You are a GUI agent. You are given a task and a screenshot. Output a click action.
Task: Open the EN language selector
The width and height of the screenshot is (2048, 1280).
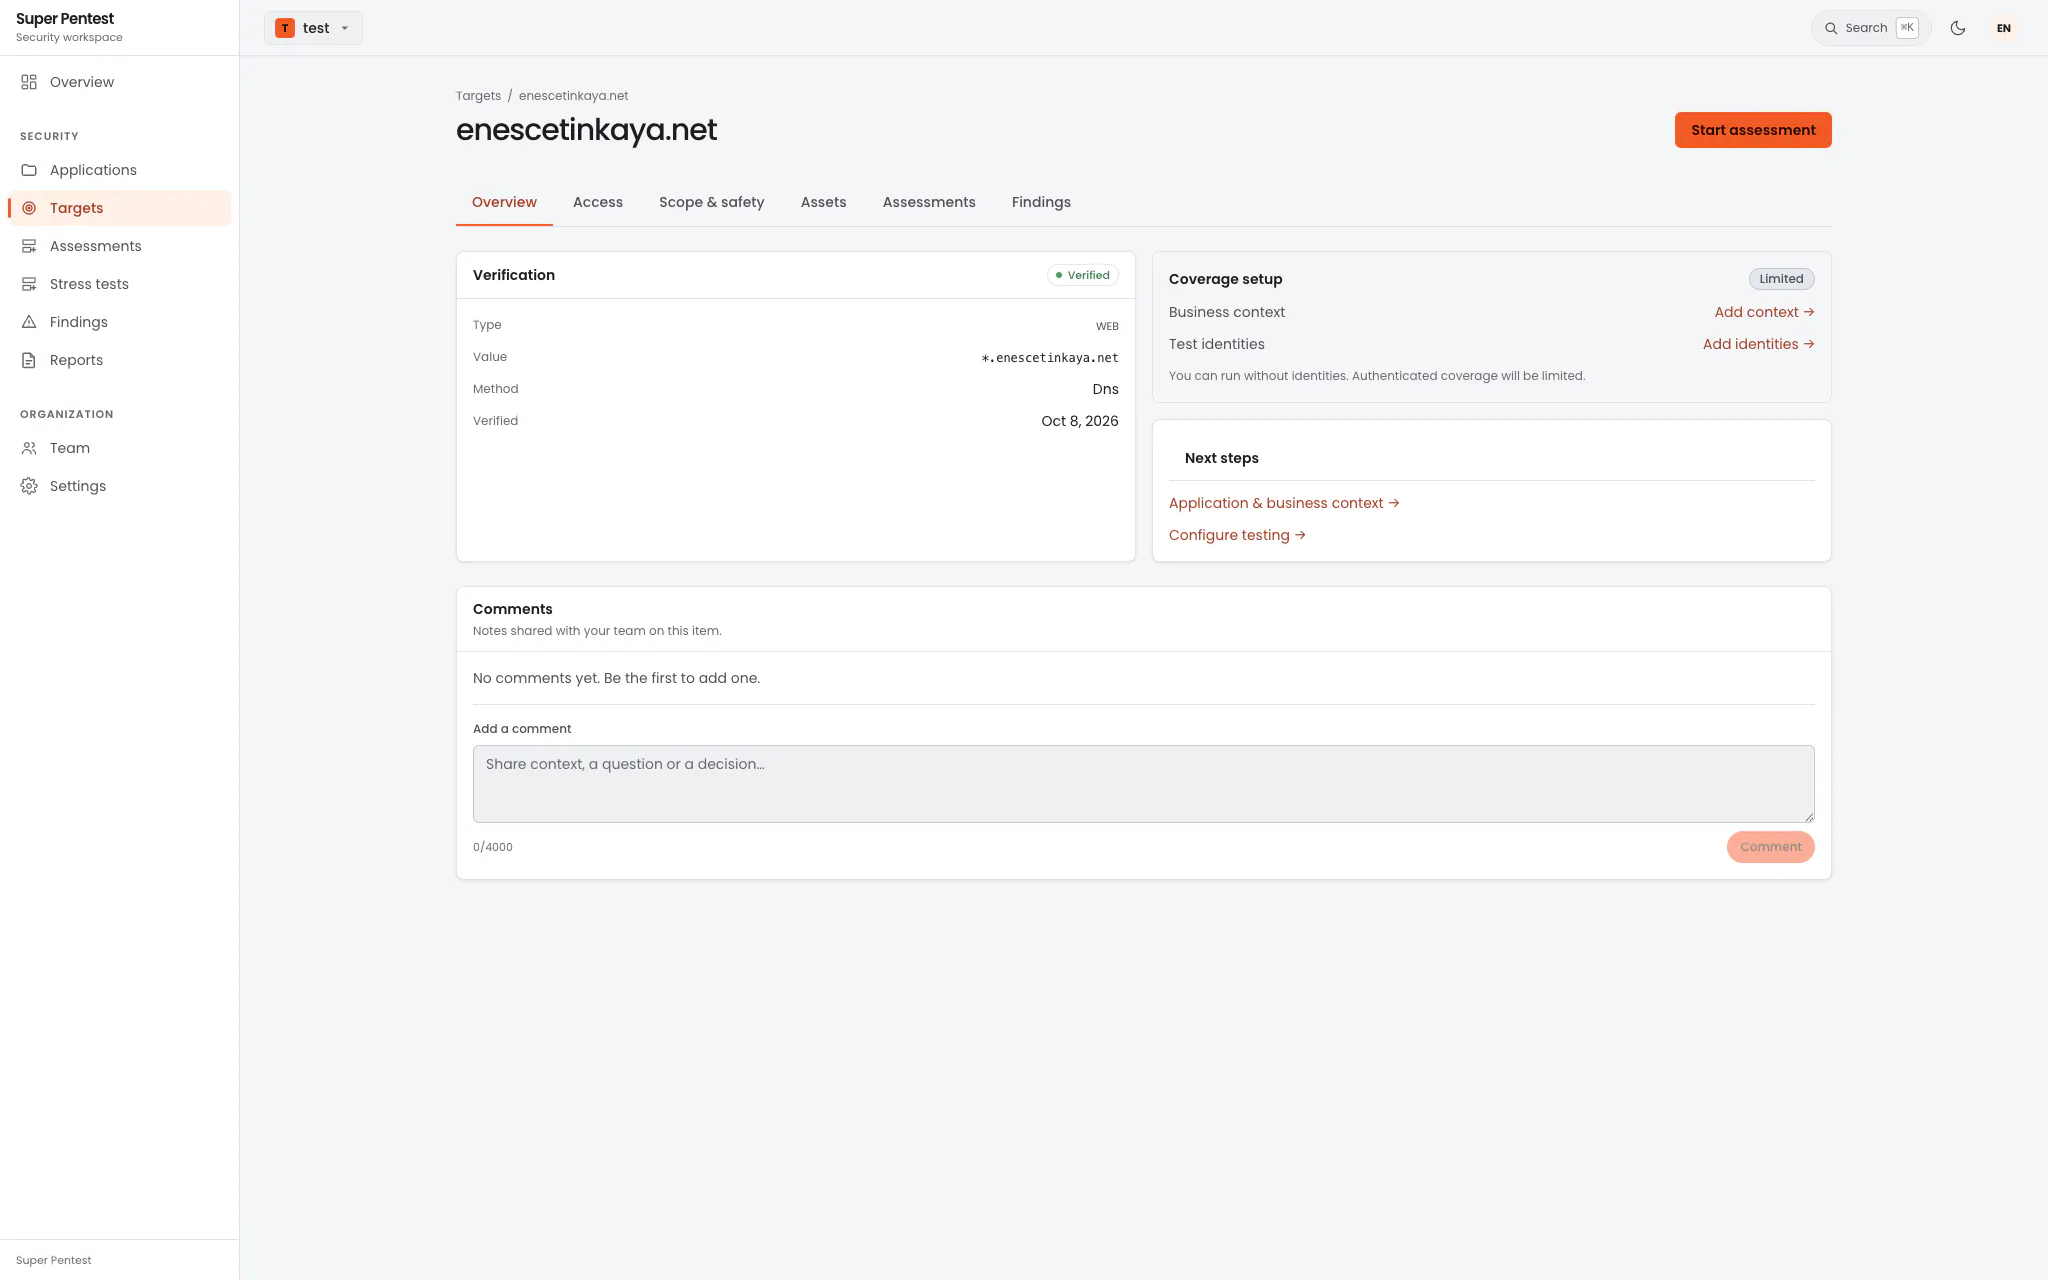(2004, 28)
